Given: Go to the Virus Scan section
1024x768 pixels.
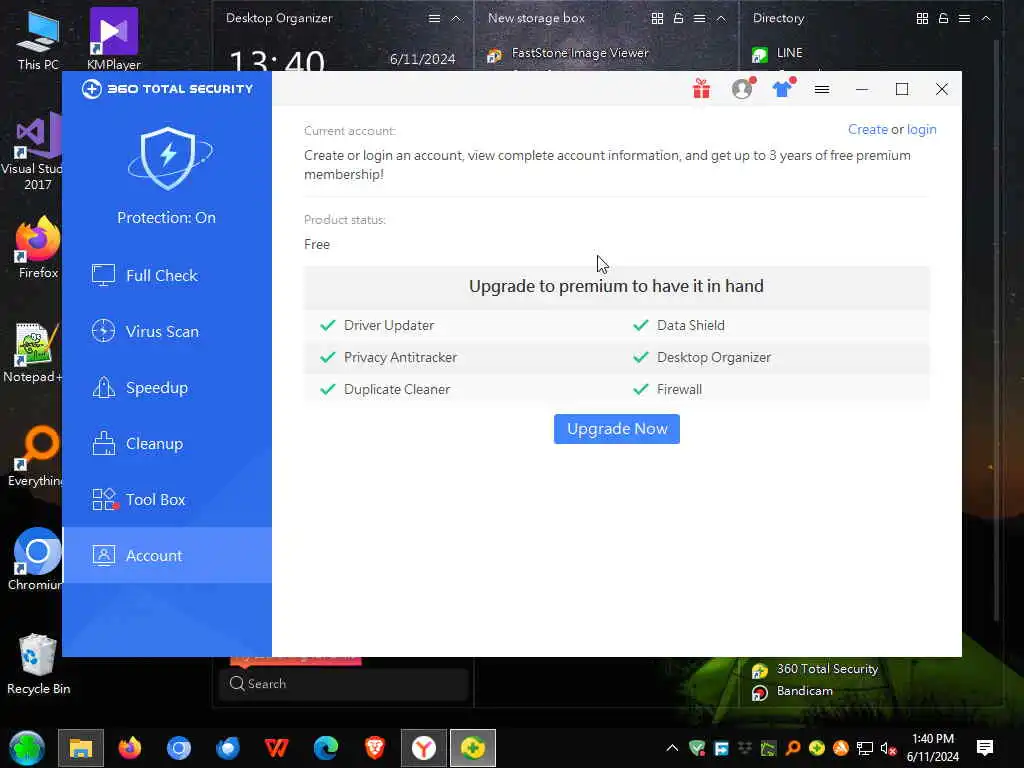Looking at the screenshot, I should click(x=167, y=332).
